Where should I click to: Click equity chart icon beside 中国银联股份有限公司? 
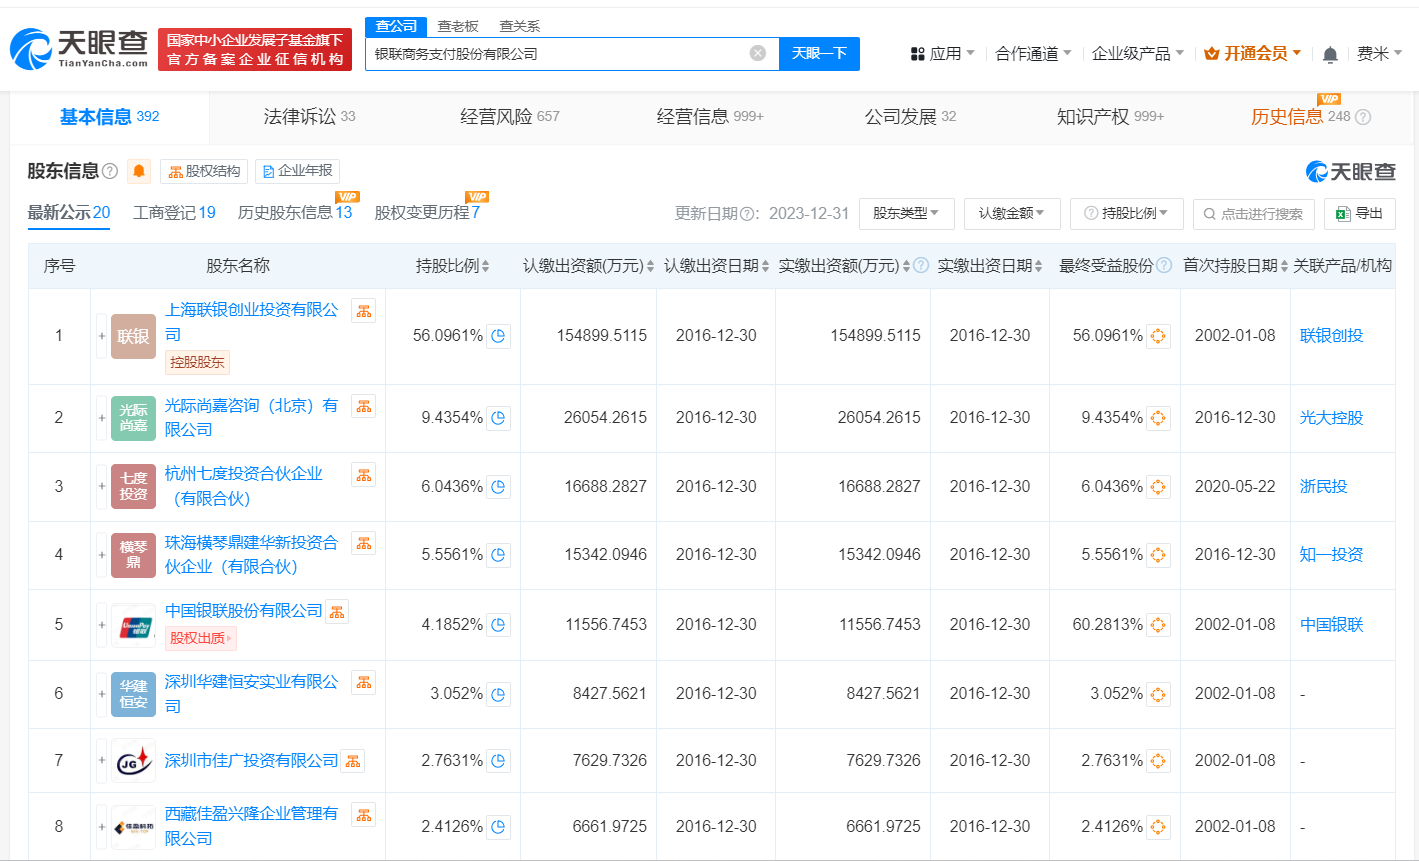tap(337, 609)
